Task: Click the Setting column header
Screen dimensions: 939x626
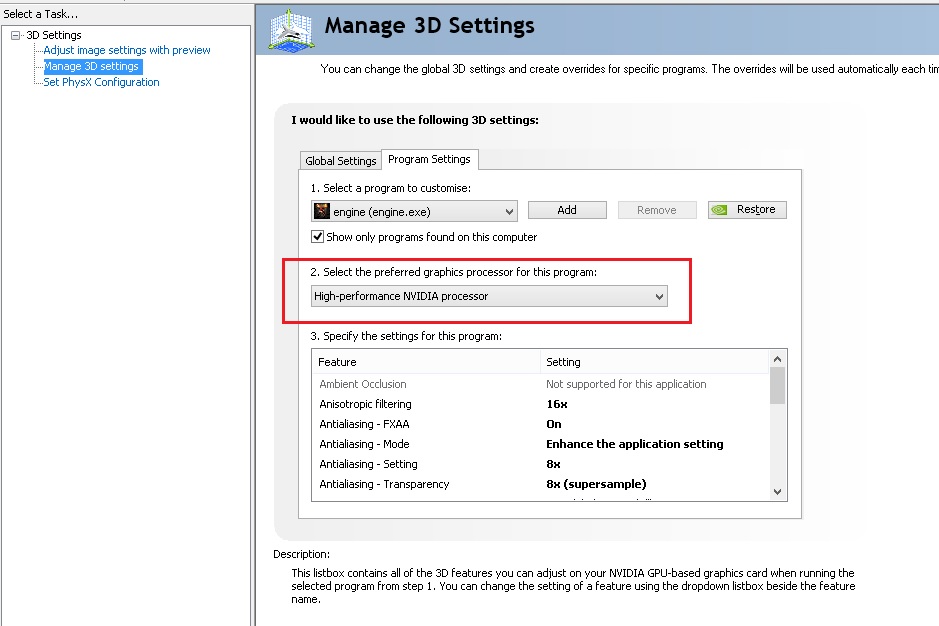Action: [655, 362]
